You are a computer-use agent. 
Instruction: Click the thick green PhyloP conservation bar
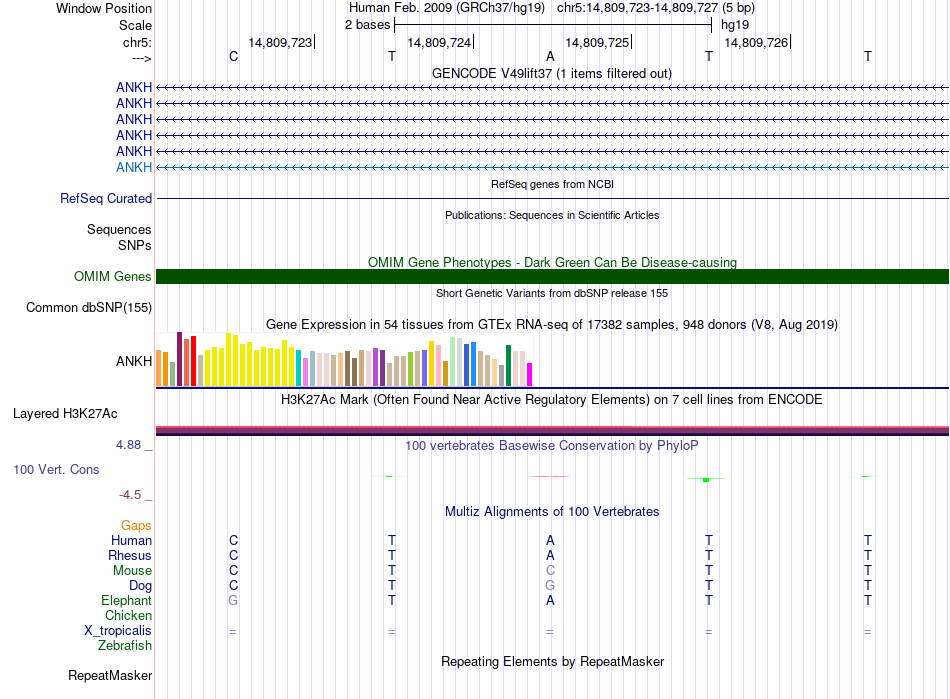pyautogui.click(x=706, y=480)
